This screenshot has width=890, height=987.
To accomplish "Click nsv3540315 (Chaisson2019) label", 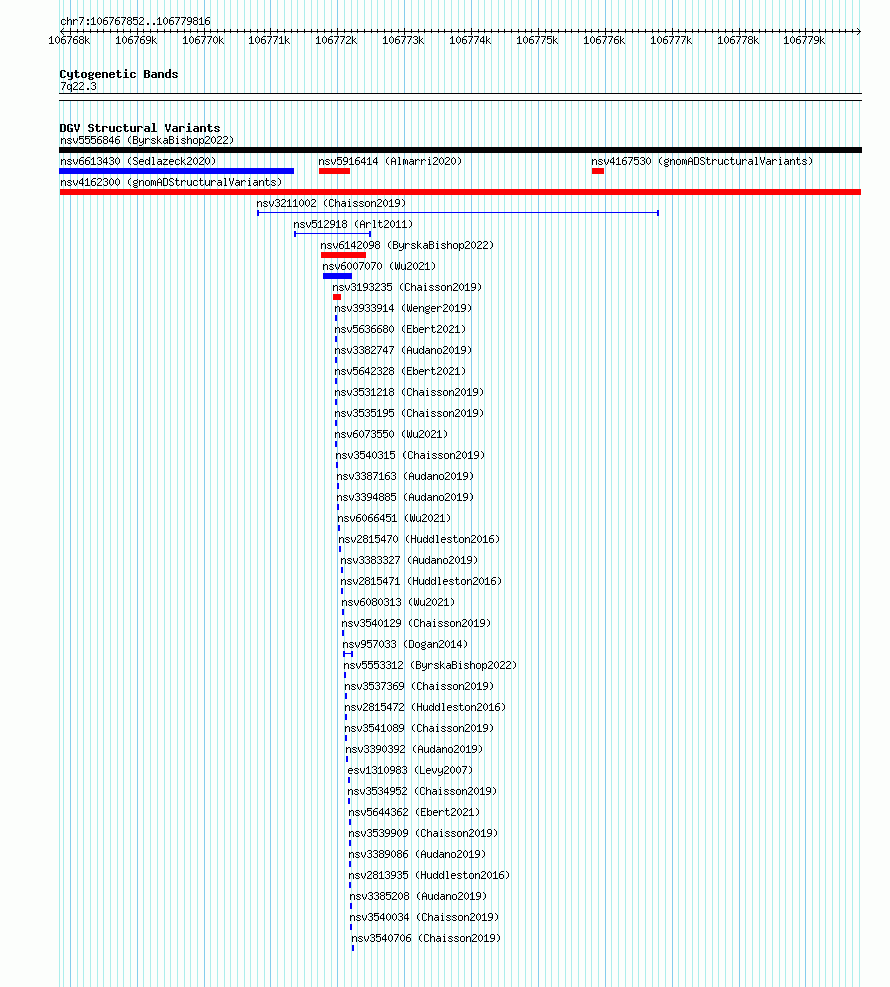I will (410, 455).
